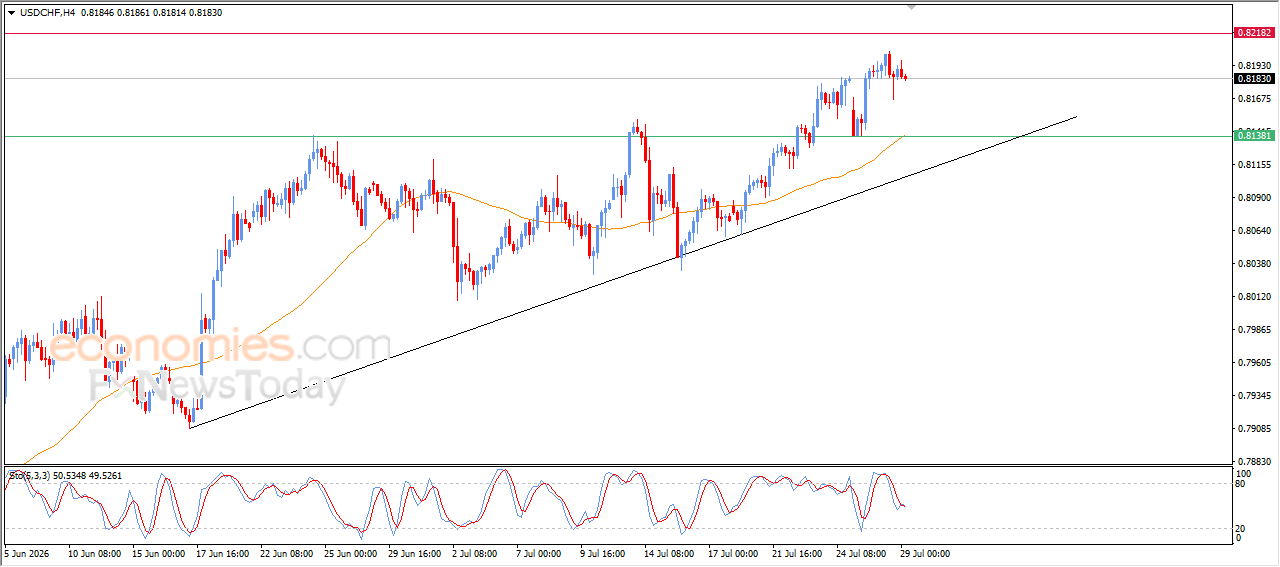Select the red 0.82182 price level tag
1280x567 pixels.
1254,33
